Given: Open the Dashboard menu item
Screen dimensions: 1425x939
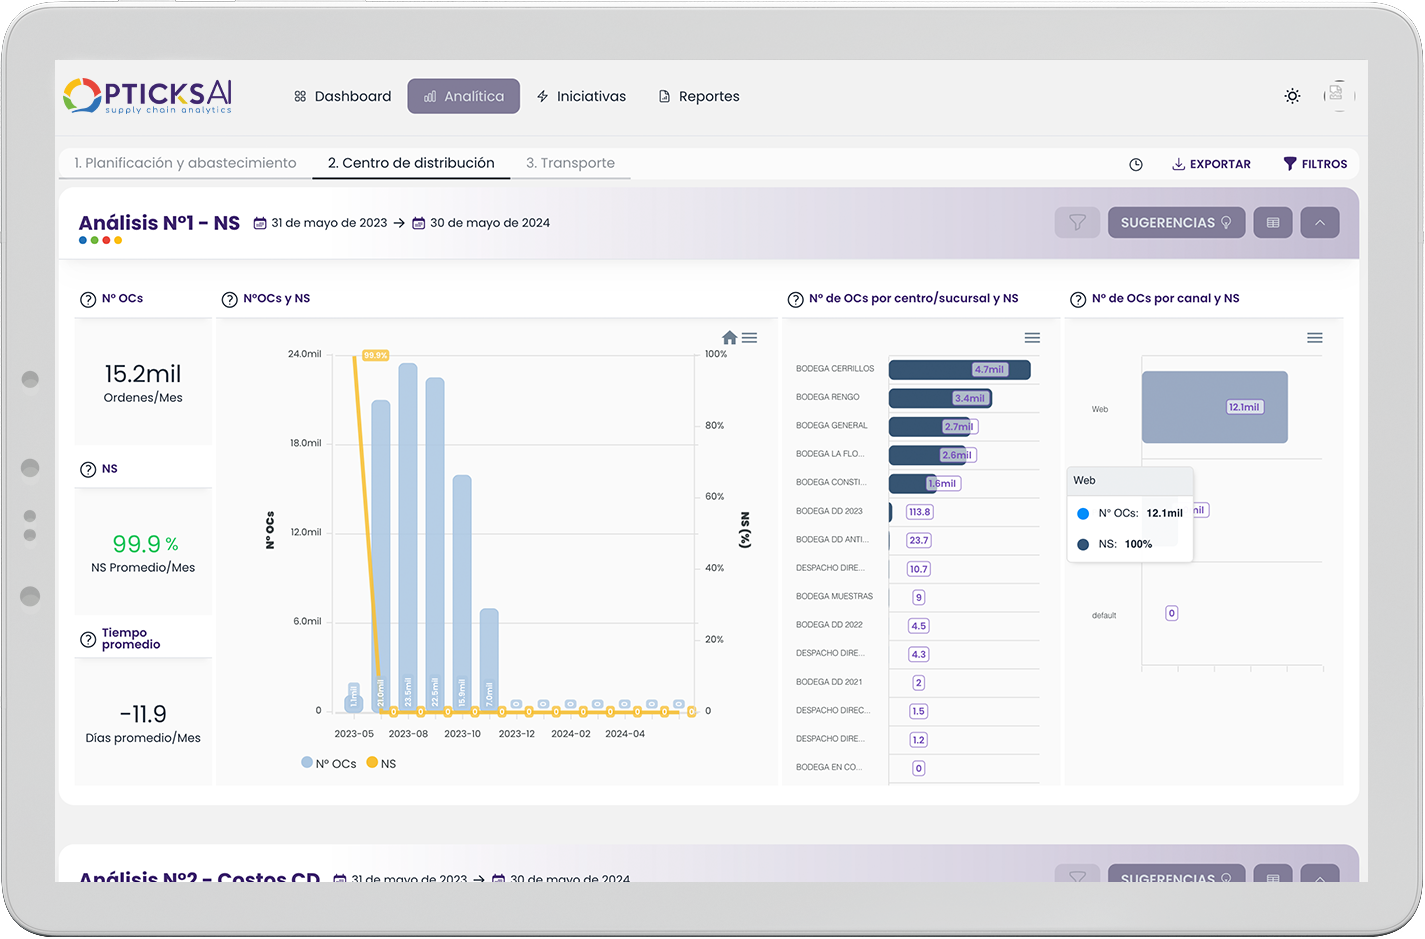Looking at the screenshot, I should [342, 96].
